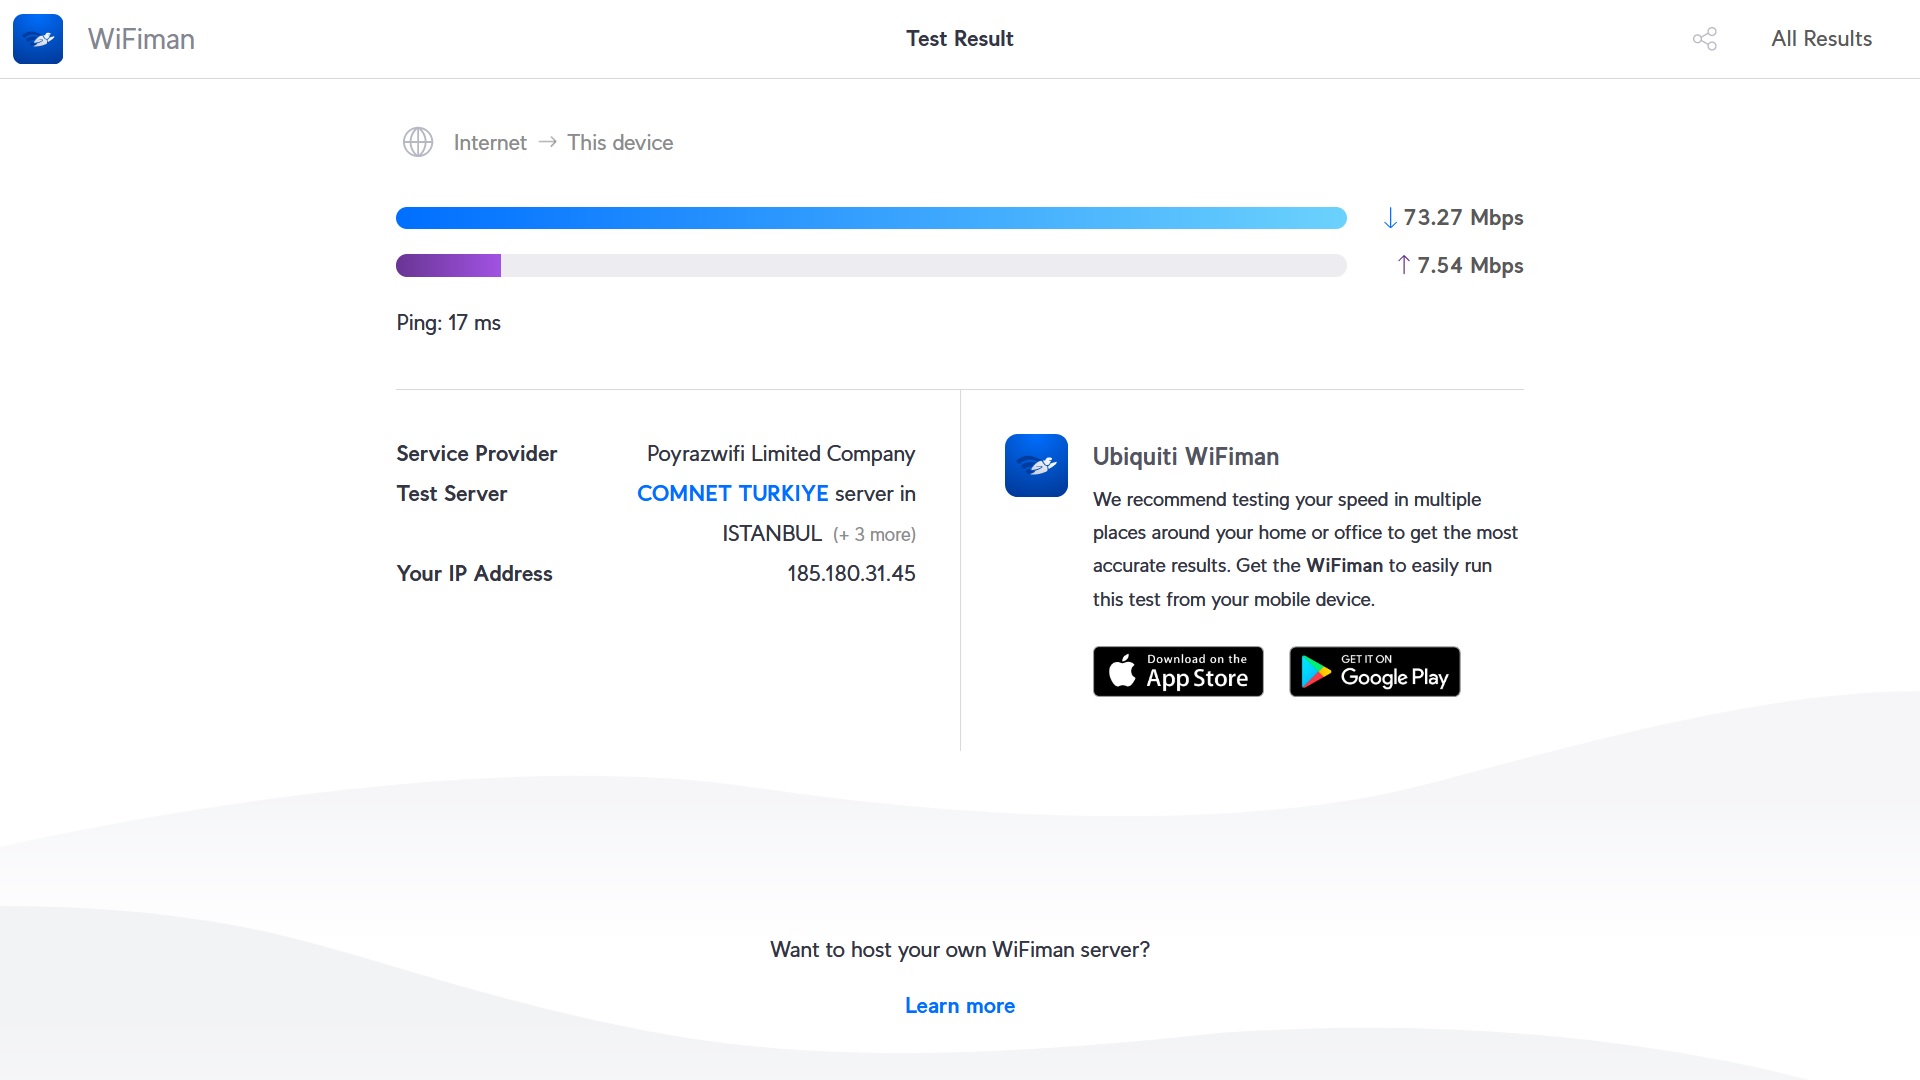Expand the '+ 3 more' servers list
The width and height of the screenshot is (1920, 1080).
[x=874, y=534]
